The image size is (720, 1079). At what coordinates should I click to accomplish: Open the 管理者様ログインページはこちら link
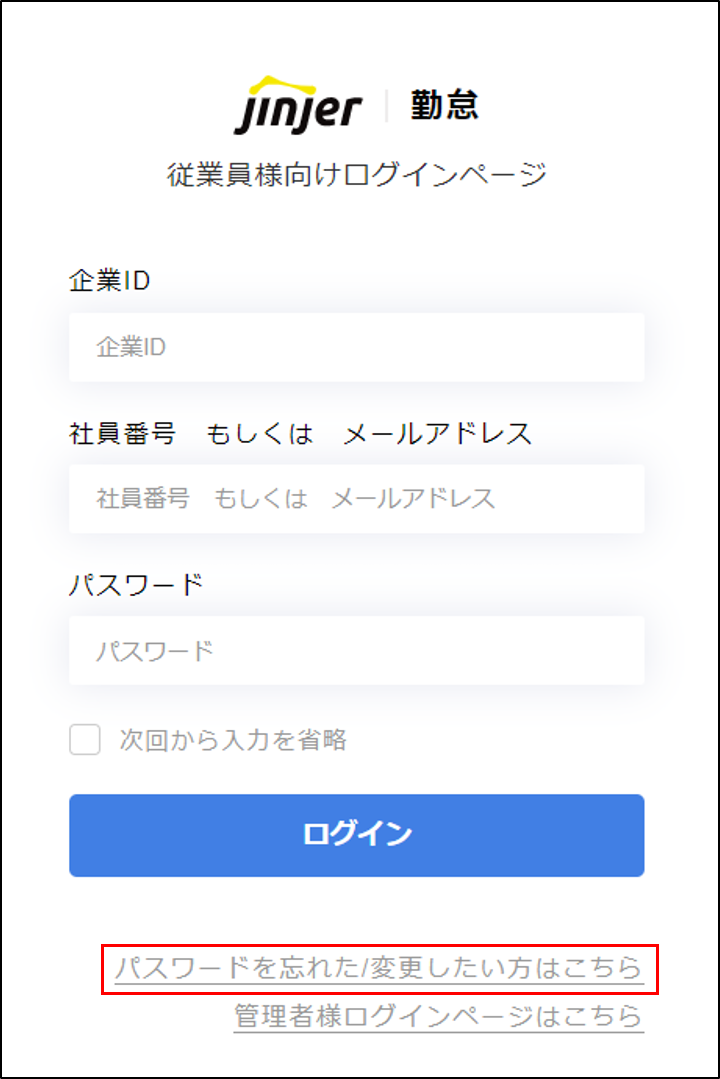tap(438, 1017)
